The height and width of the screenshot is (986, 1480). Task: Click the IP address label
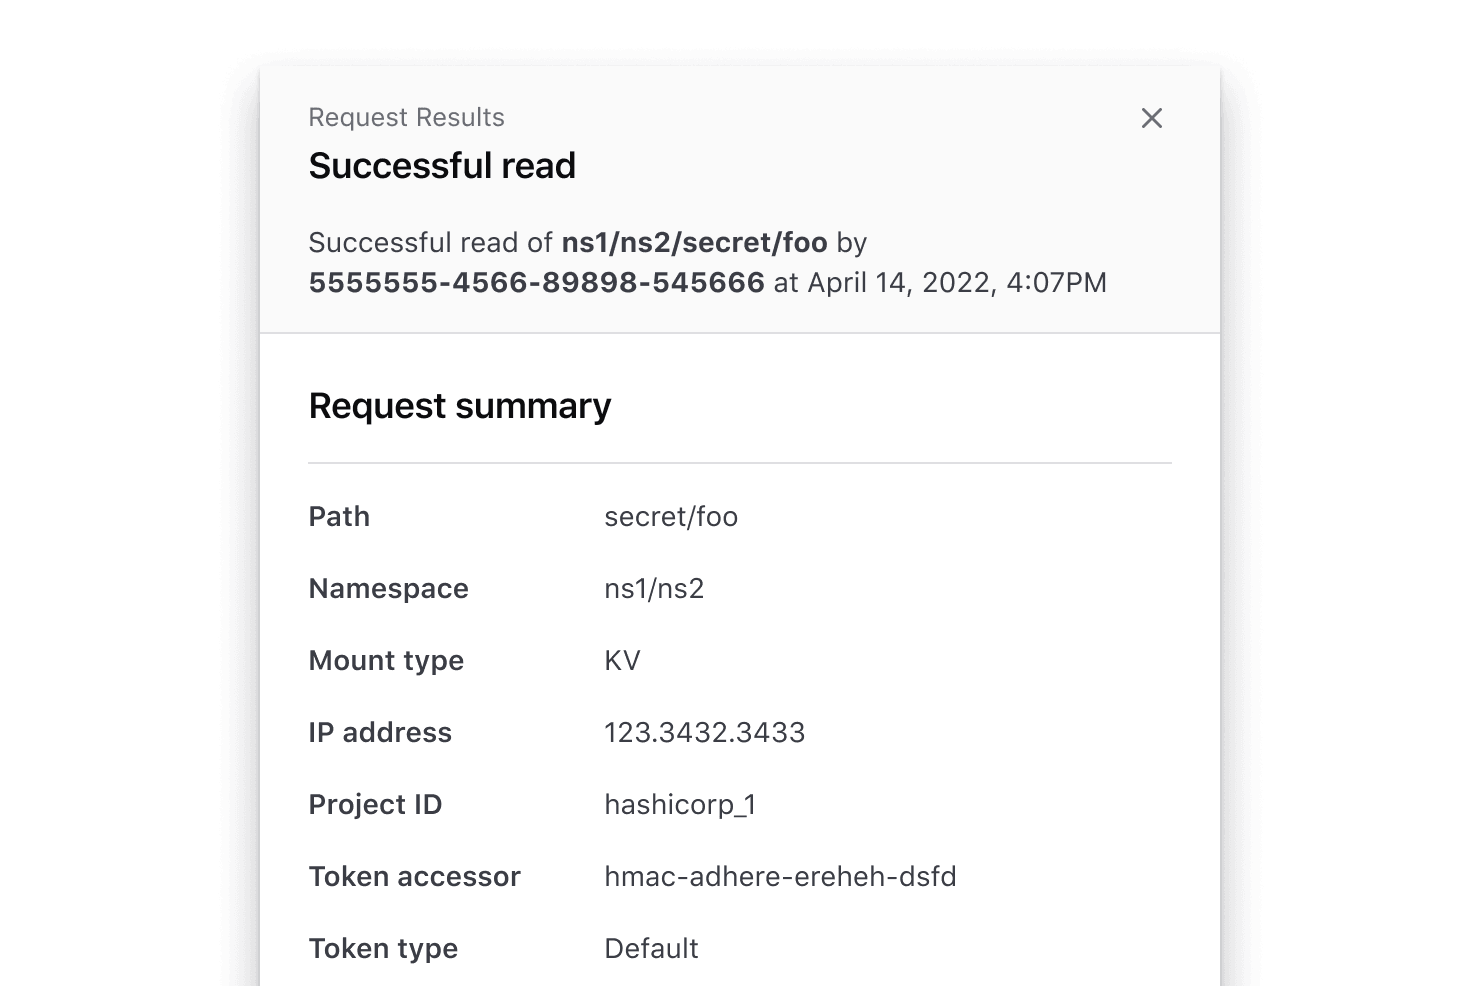pos(380,733)
